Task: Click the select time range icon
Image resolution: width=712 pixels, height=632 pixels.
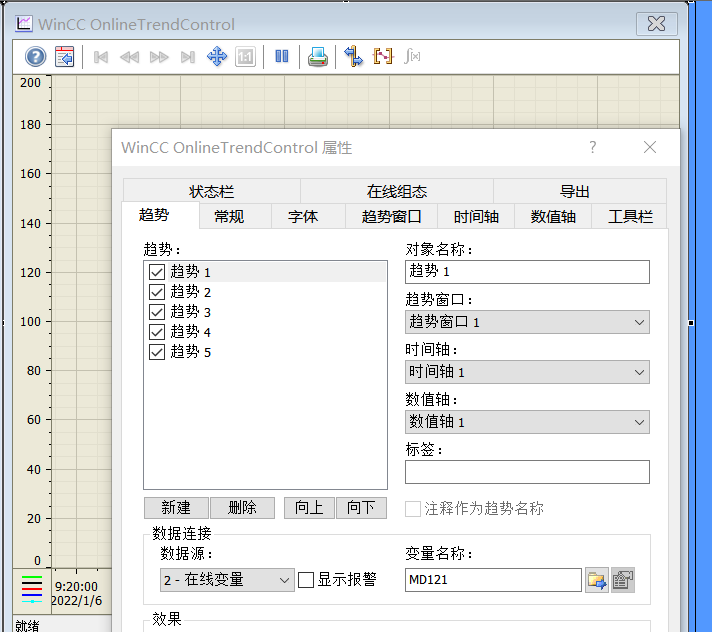Action: (x=382, y=57)
